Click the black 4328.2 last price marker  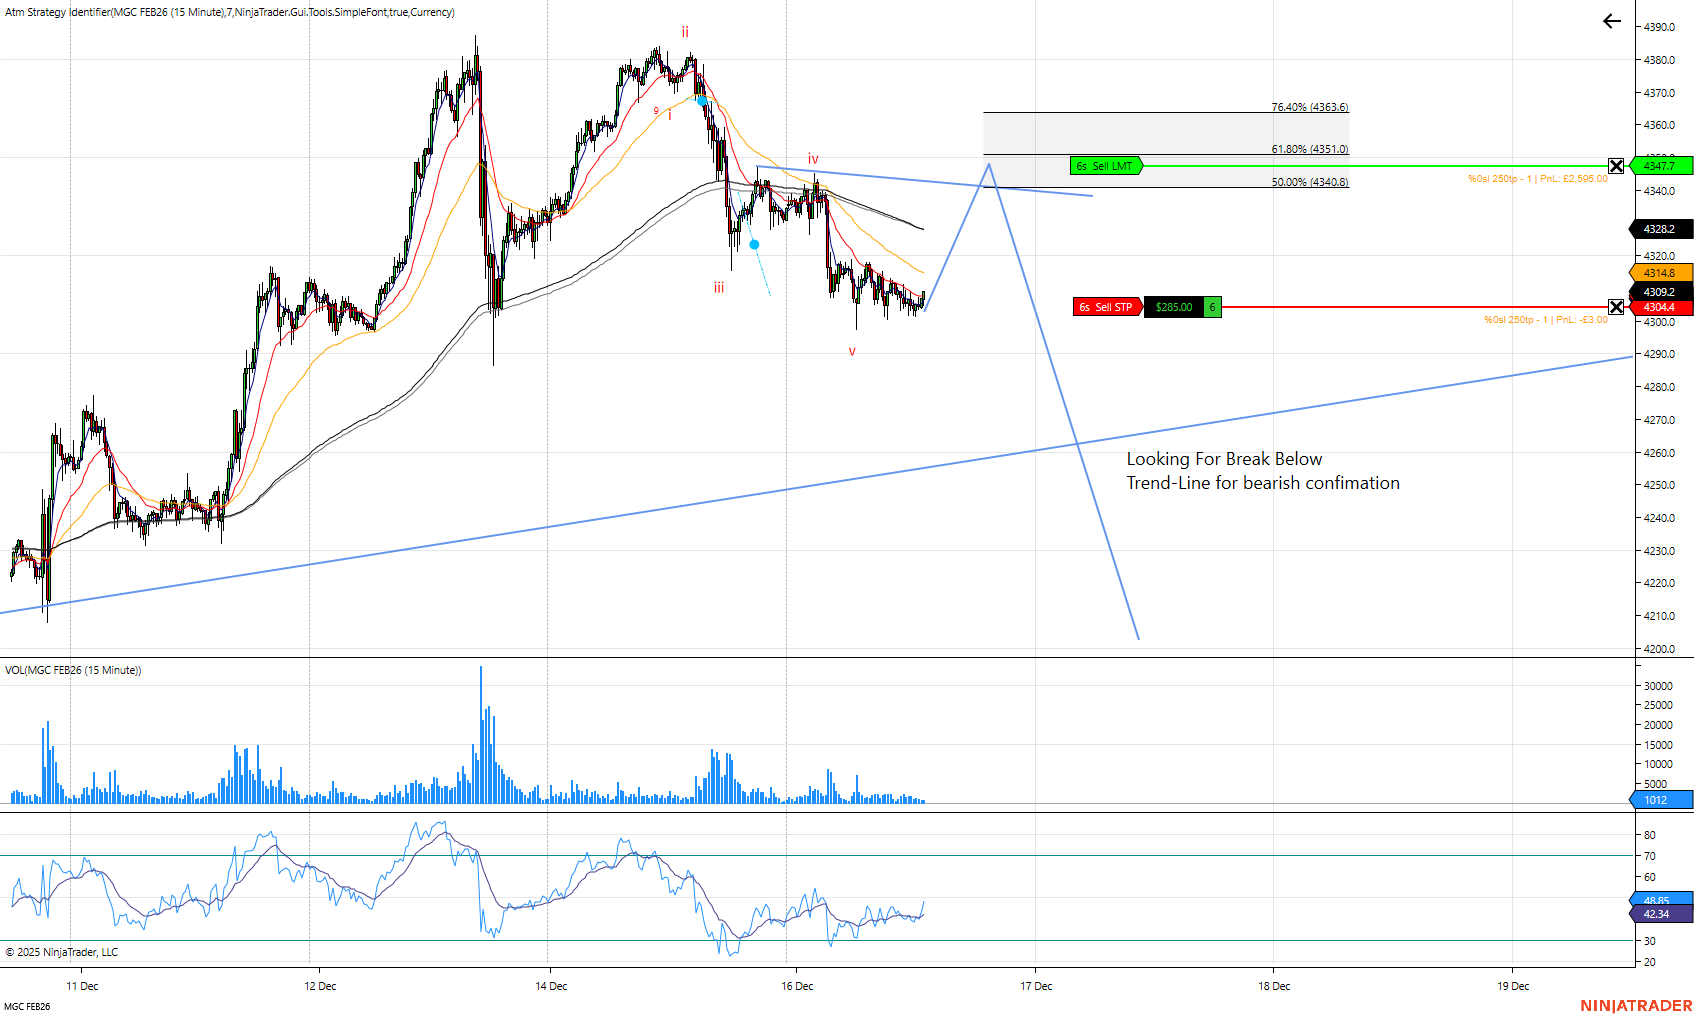pyautogui.click(x=1660, y=229)
